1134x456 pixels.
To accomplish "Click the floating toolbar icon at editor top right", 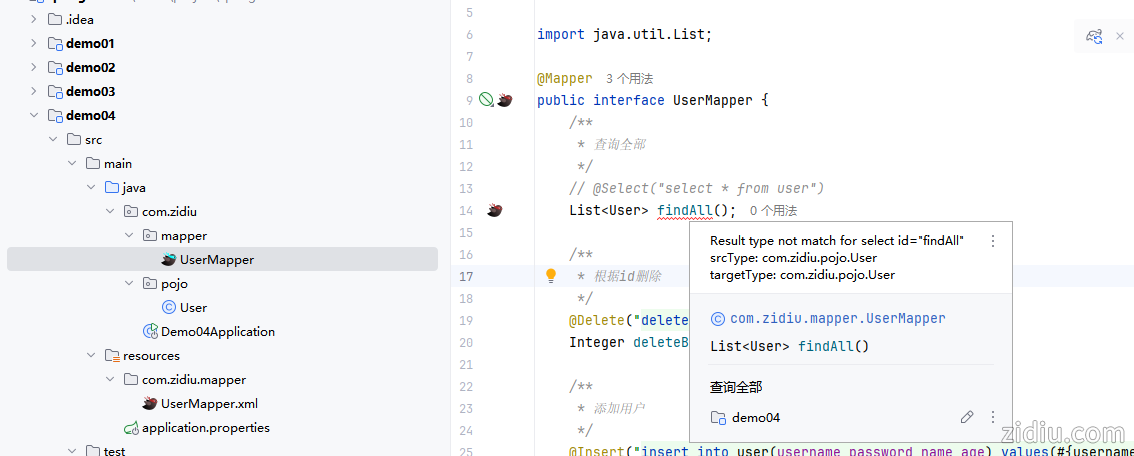I will [1094, 37].
